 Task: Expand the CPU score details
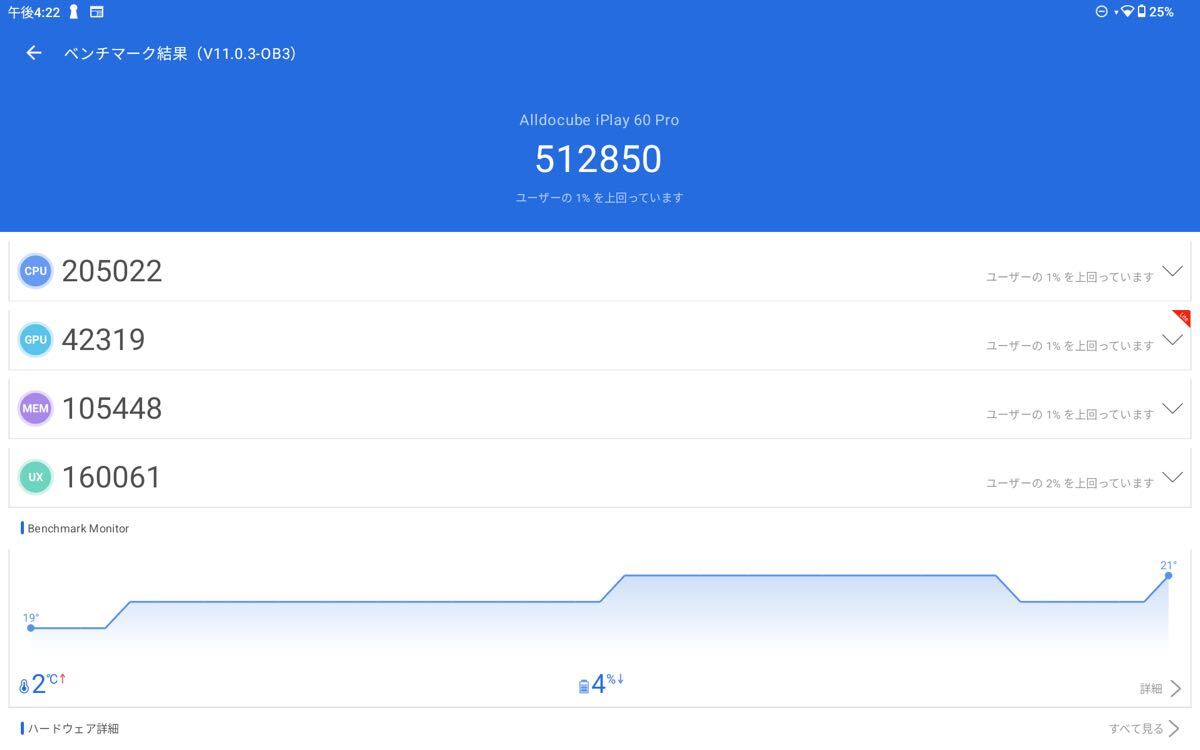click(x=1172, y=272)
